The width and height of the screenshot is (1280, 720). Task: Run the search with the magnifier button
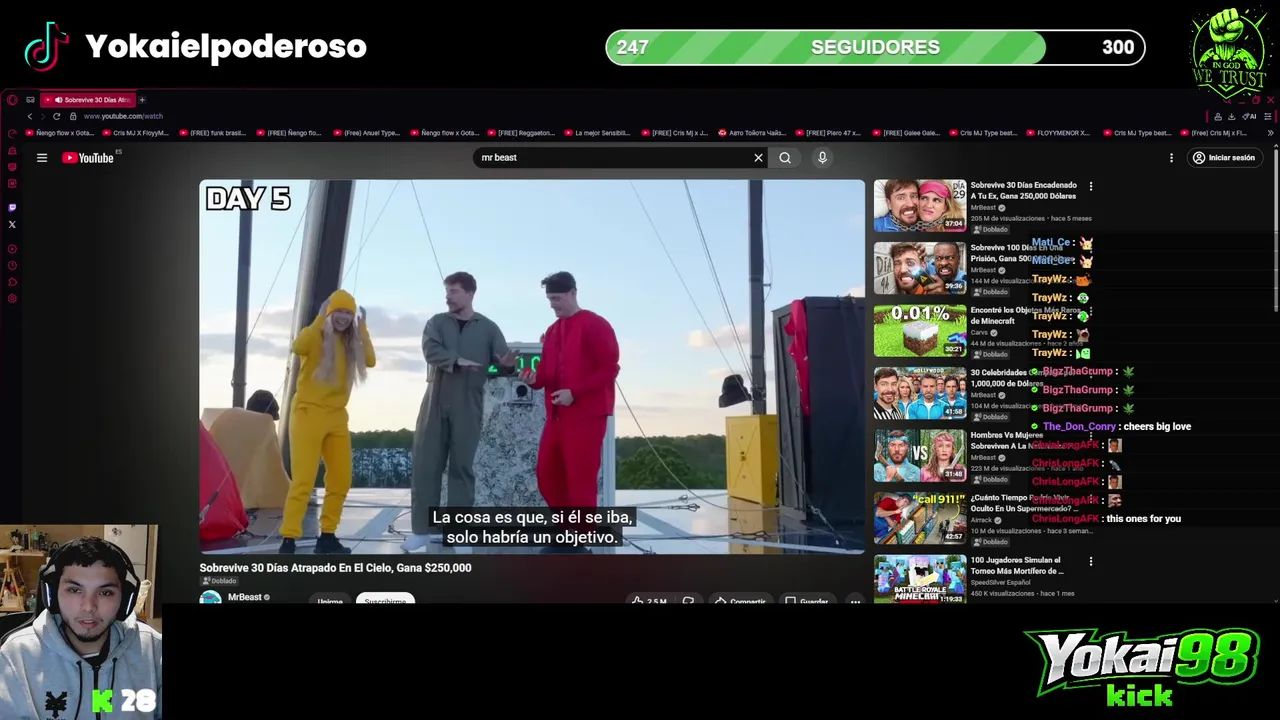click(x=785, y=158)
